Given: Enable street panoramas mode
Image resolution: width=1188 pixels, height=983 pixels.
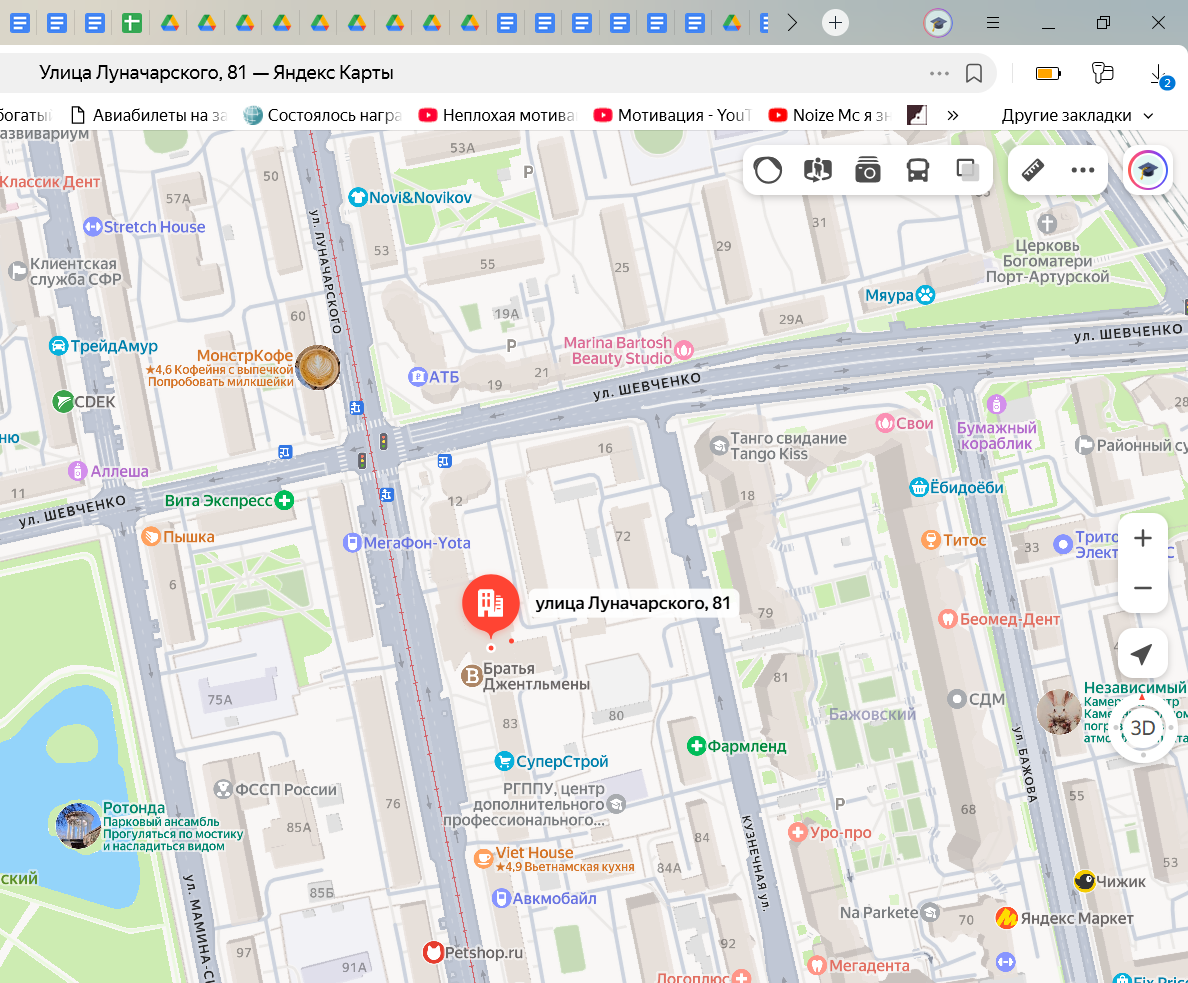Looking at the screenshot, I should (818, 171).
